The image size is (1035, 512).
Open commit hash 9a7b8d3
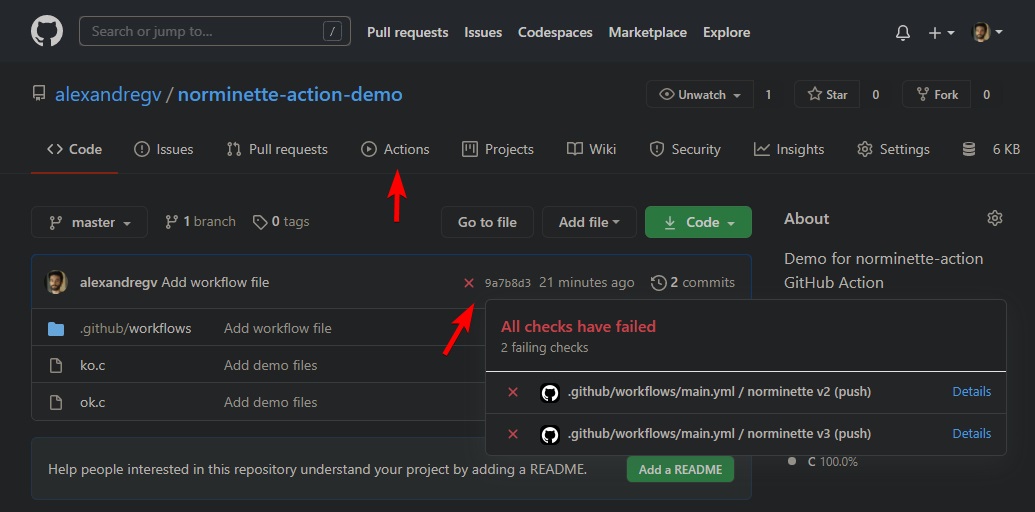point(508,283)
